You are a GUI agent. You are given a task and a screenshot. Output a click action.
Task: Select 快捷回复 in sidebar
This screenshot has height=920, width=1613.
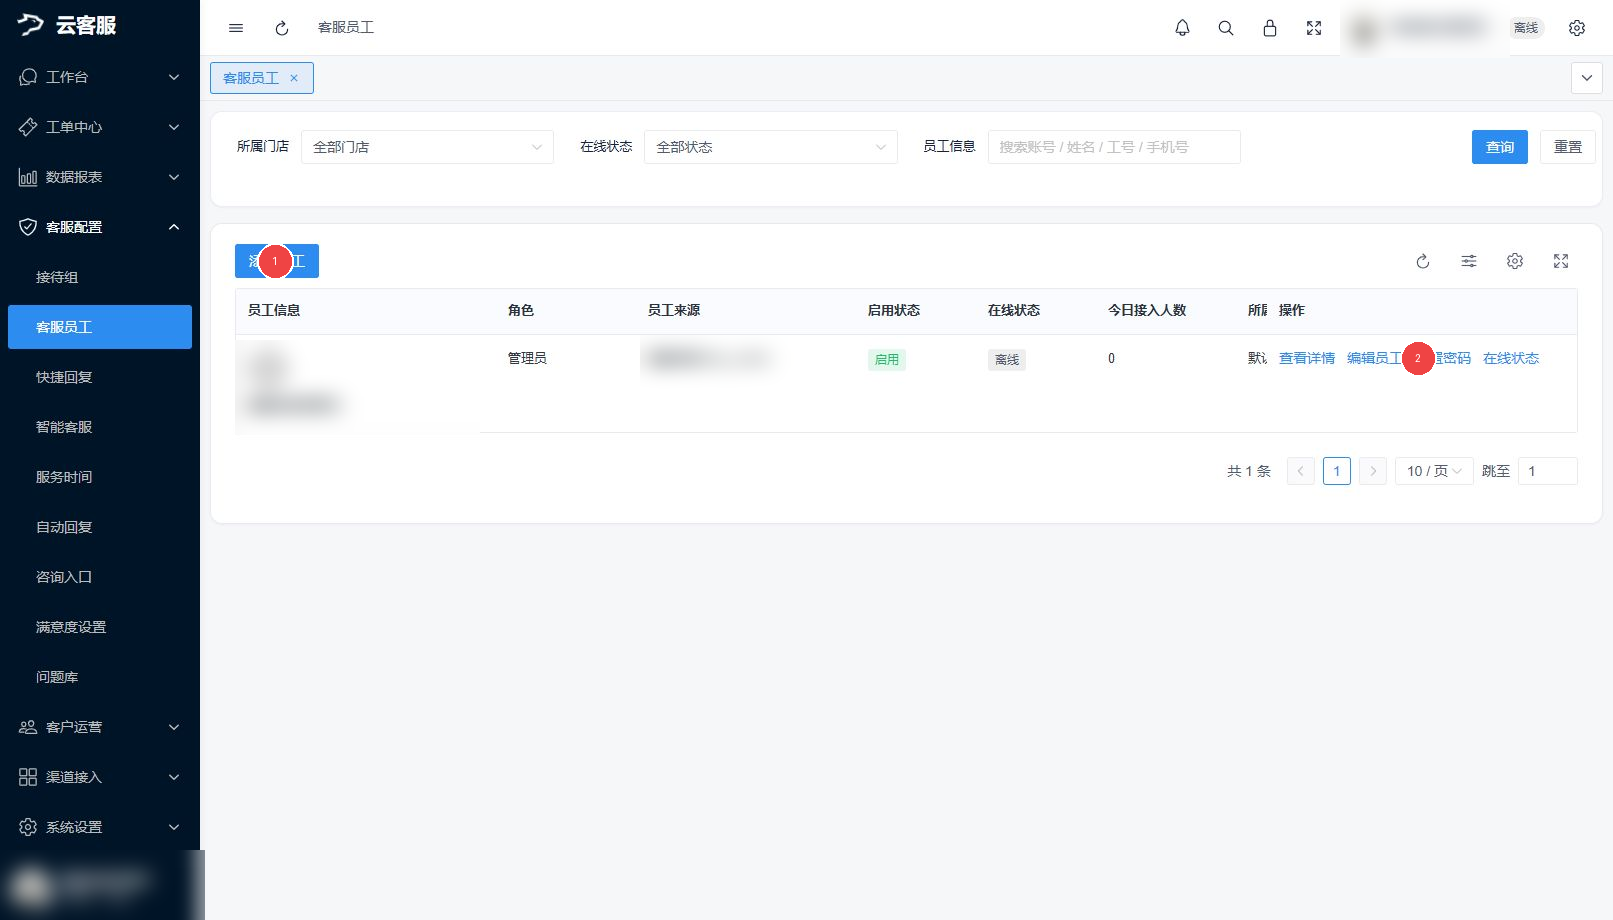pos(100,377)
